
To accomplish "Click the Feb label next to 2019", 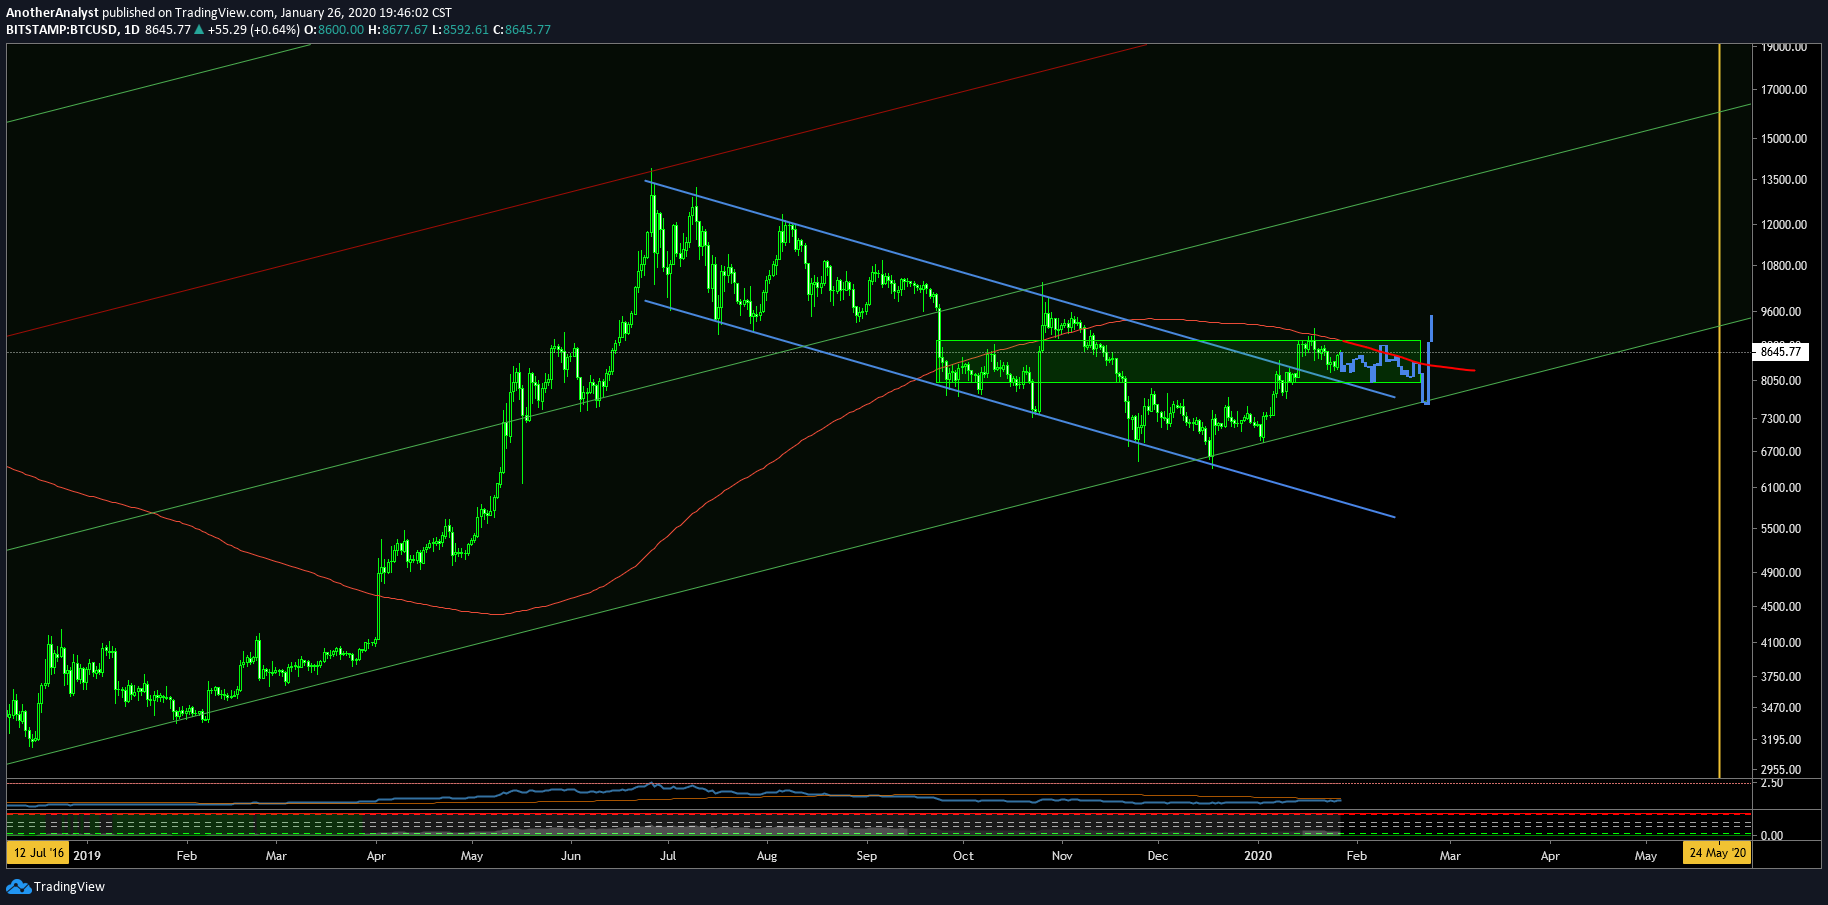I will 186,856.
